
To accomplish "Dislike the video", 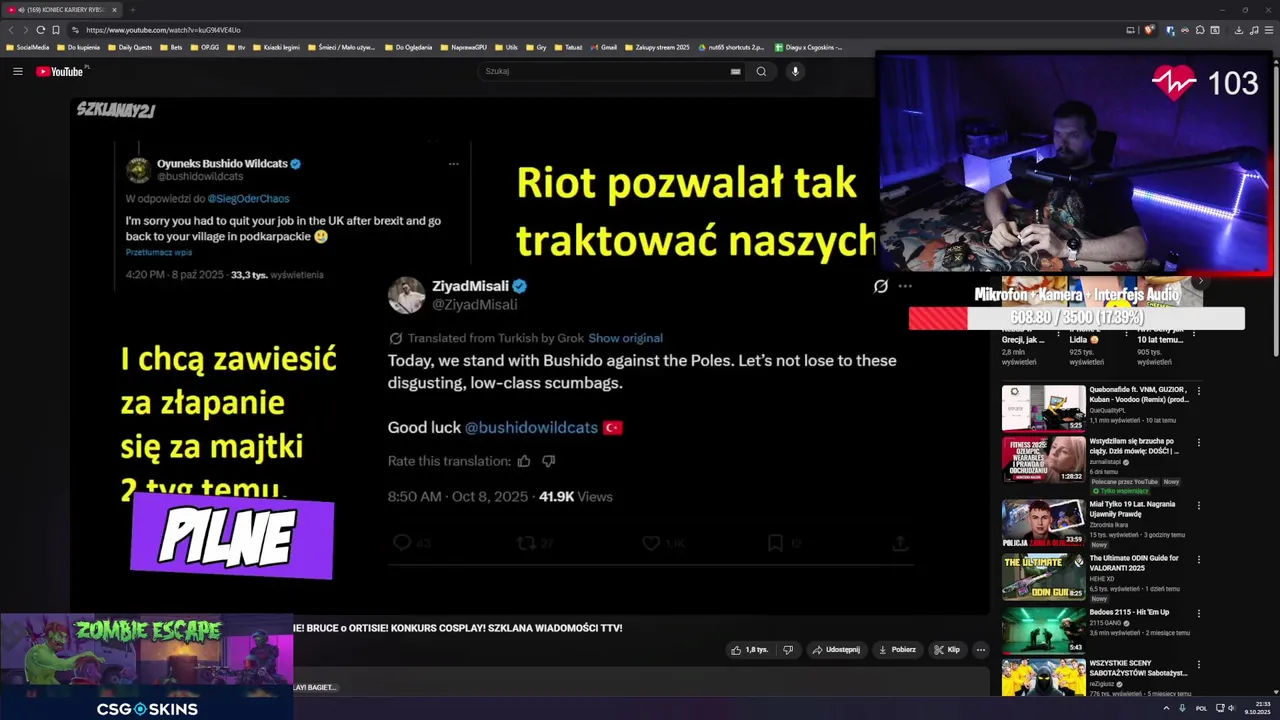I will (x=788, y=650).
